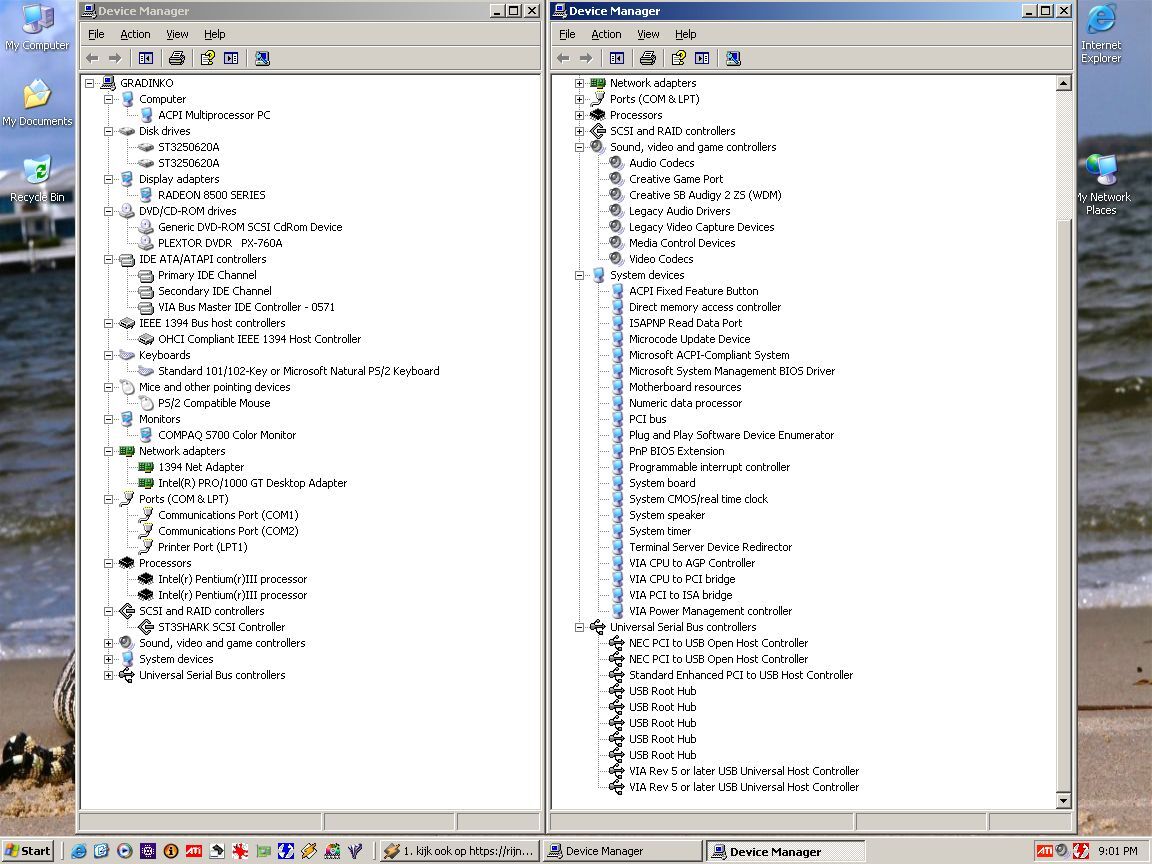1152x864 pixels.
Task: Click Scan for hardware changes in right toolbar
Action: 733,58
